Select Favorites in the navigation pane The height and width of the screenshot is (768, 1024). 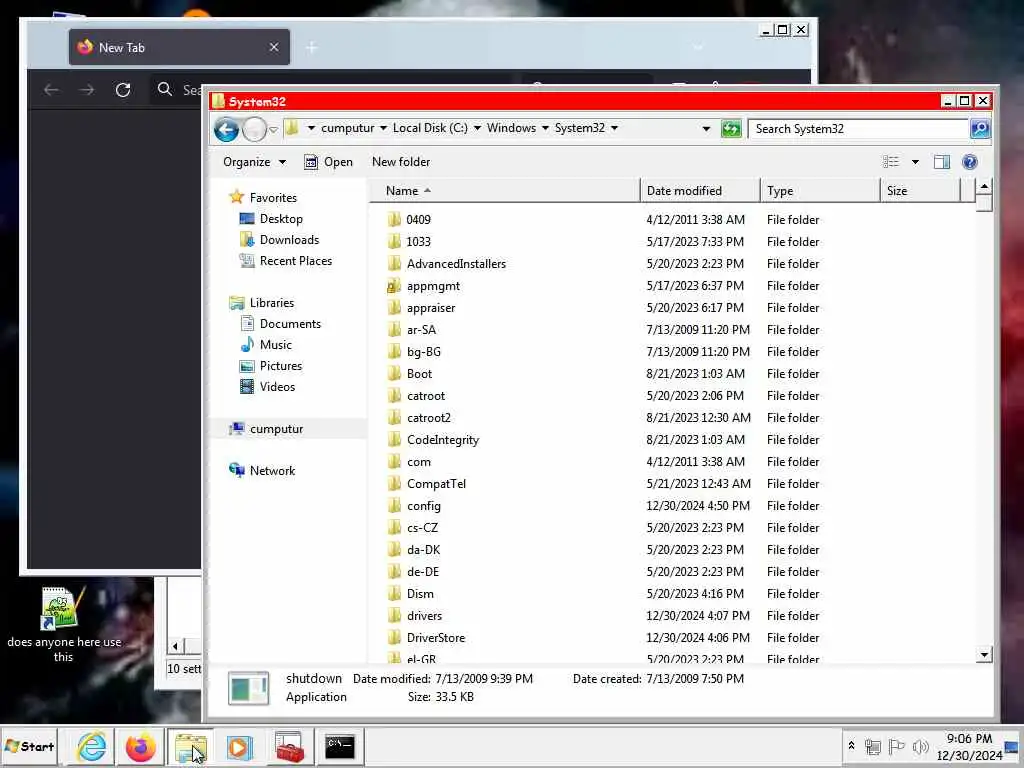tap(273, 197)
